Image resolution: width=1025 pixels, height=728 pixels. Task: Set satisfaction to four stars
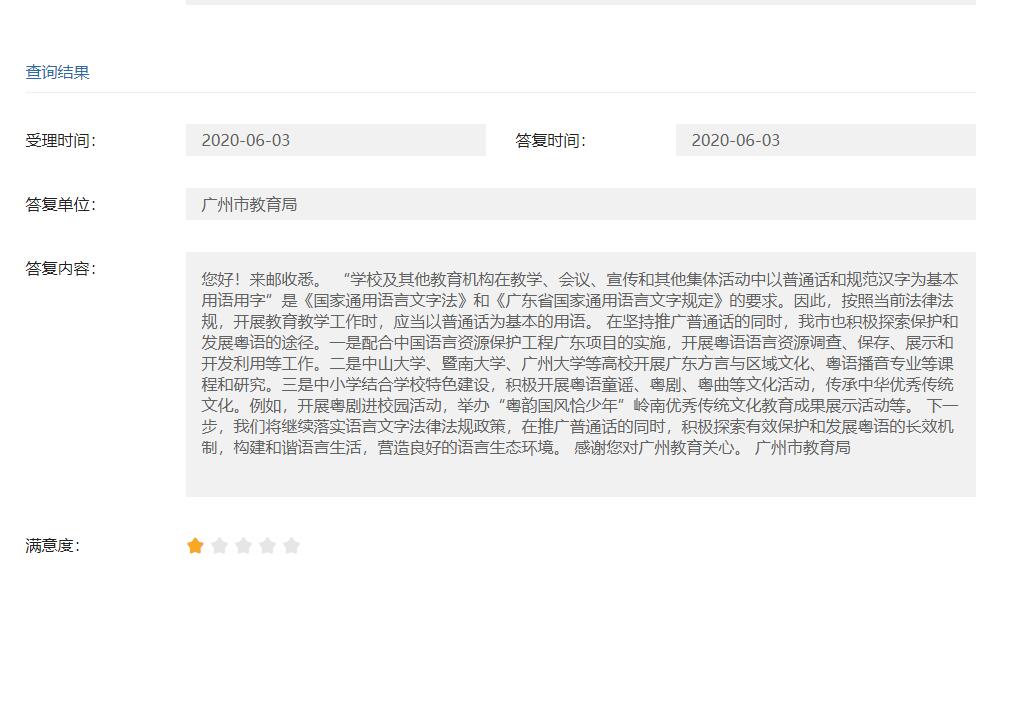pos(267,545)
